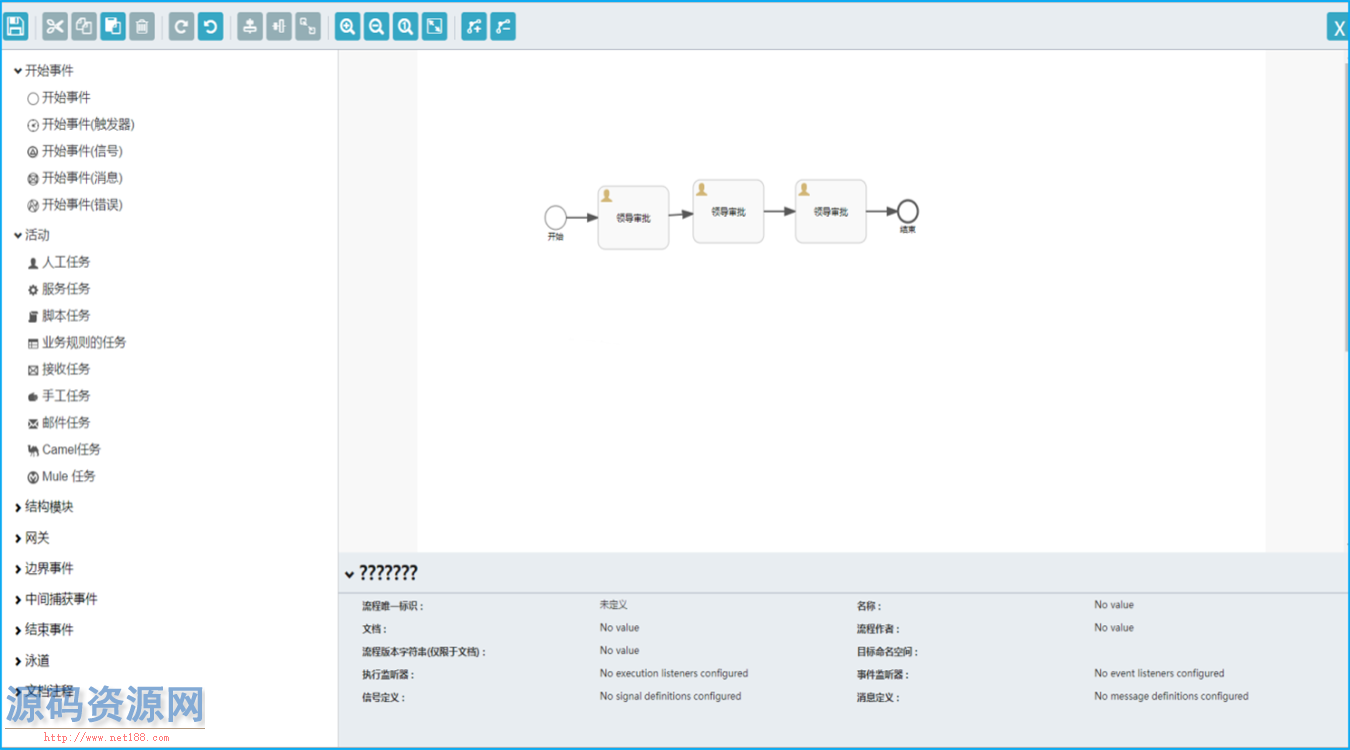The width and height of the screenshot is (1350, 750).
Task: Click the same size toolbar icon
Action: point(308,27)
